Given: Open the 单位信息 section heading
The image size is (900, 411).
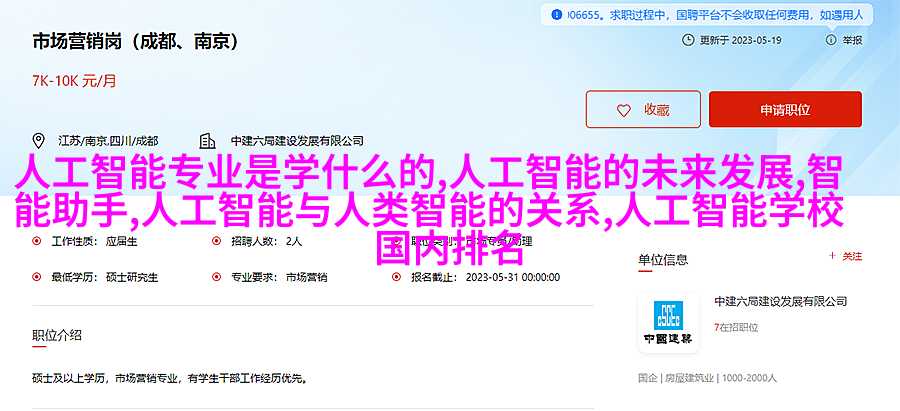Looking at the screenshot, I should click(663, 260).
